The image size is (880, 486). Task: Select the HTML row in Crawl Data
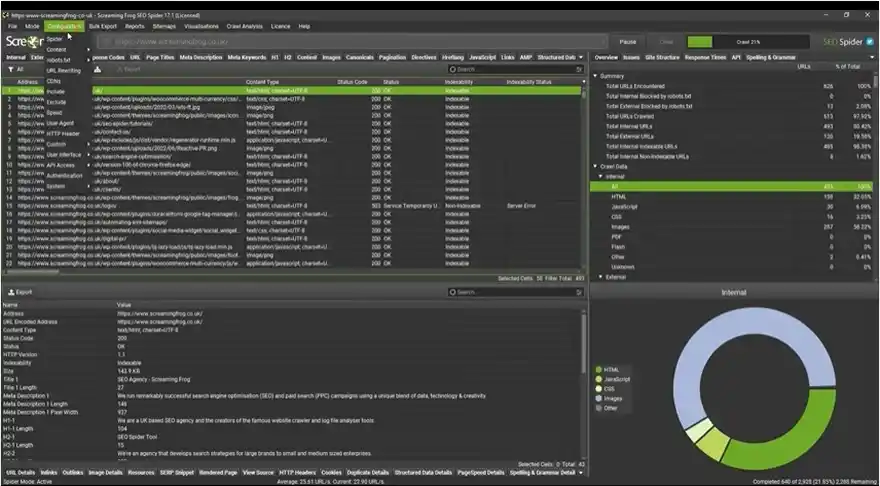pyautogui.click(x=731, y=197)
